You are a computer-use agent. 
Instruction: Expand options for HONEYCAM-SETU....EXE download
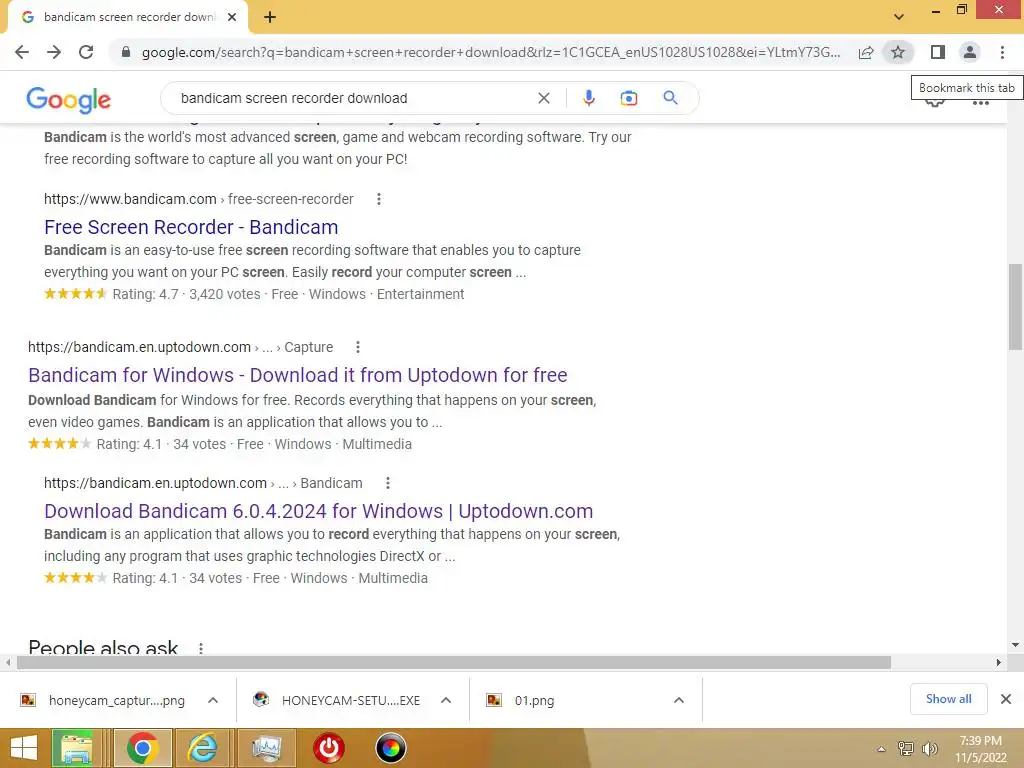click(x=446, y=700)
